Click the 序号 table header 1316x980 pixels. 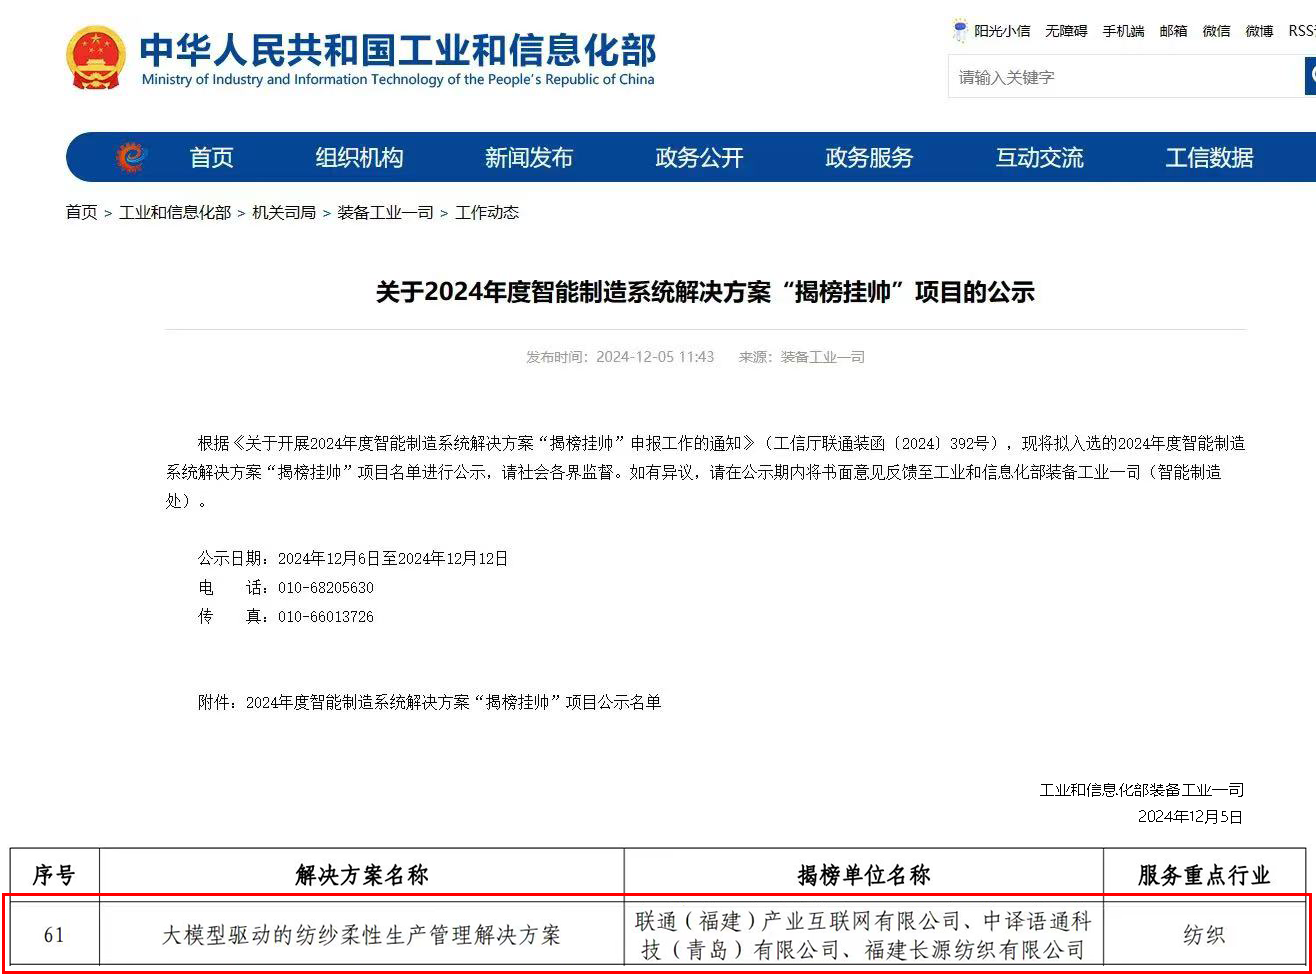coord(54,875)
